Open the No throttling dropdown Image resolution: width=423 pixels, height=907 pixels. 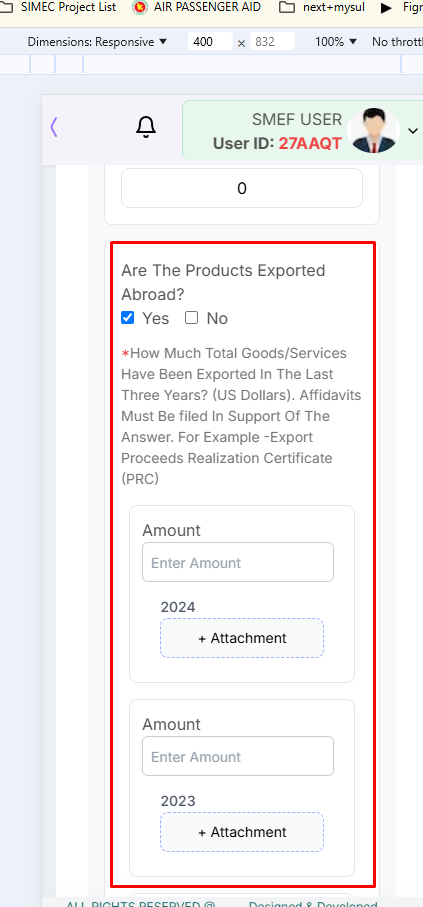(397, 42)
